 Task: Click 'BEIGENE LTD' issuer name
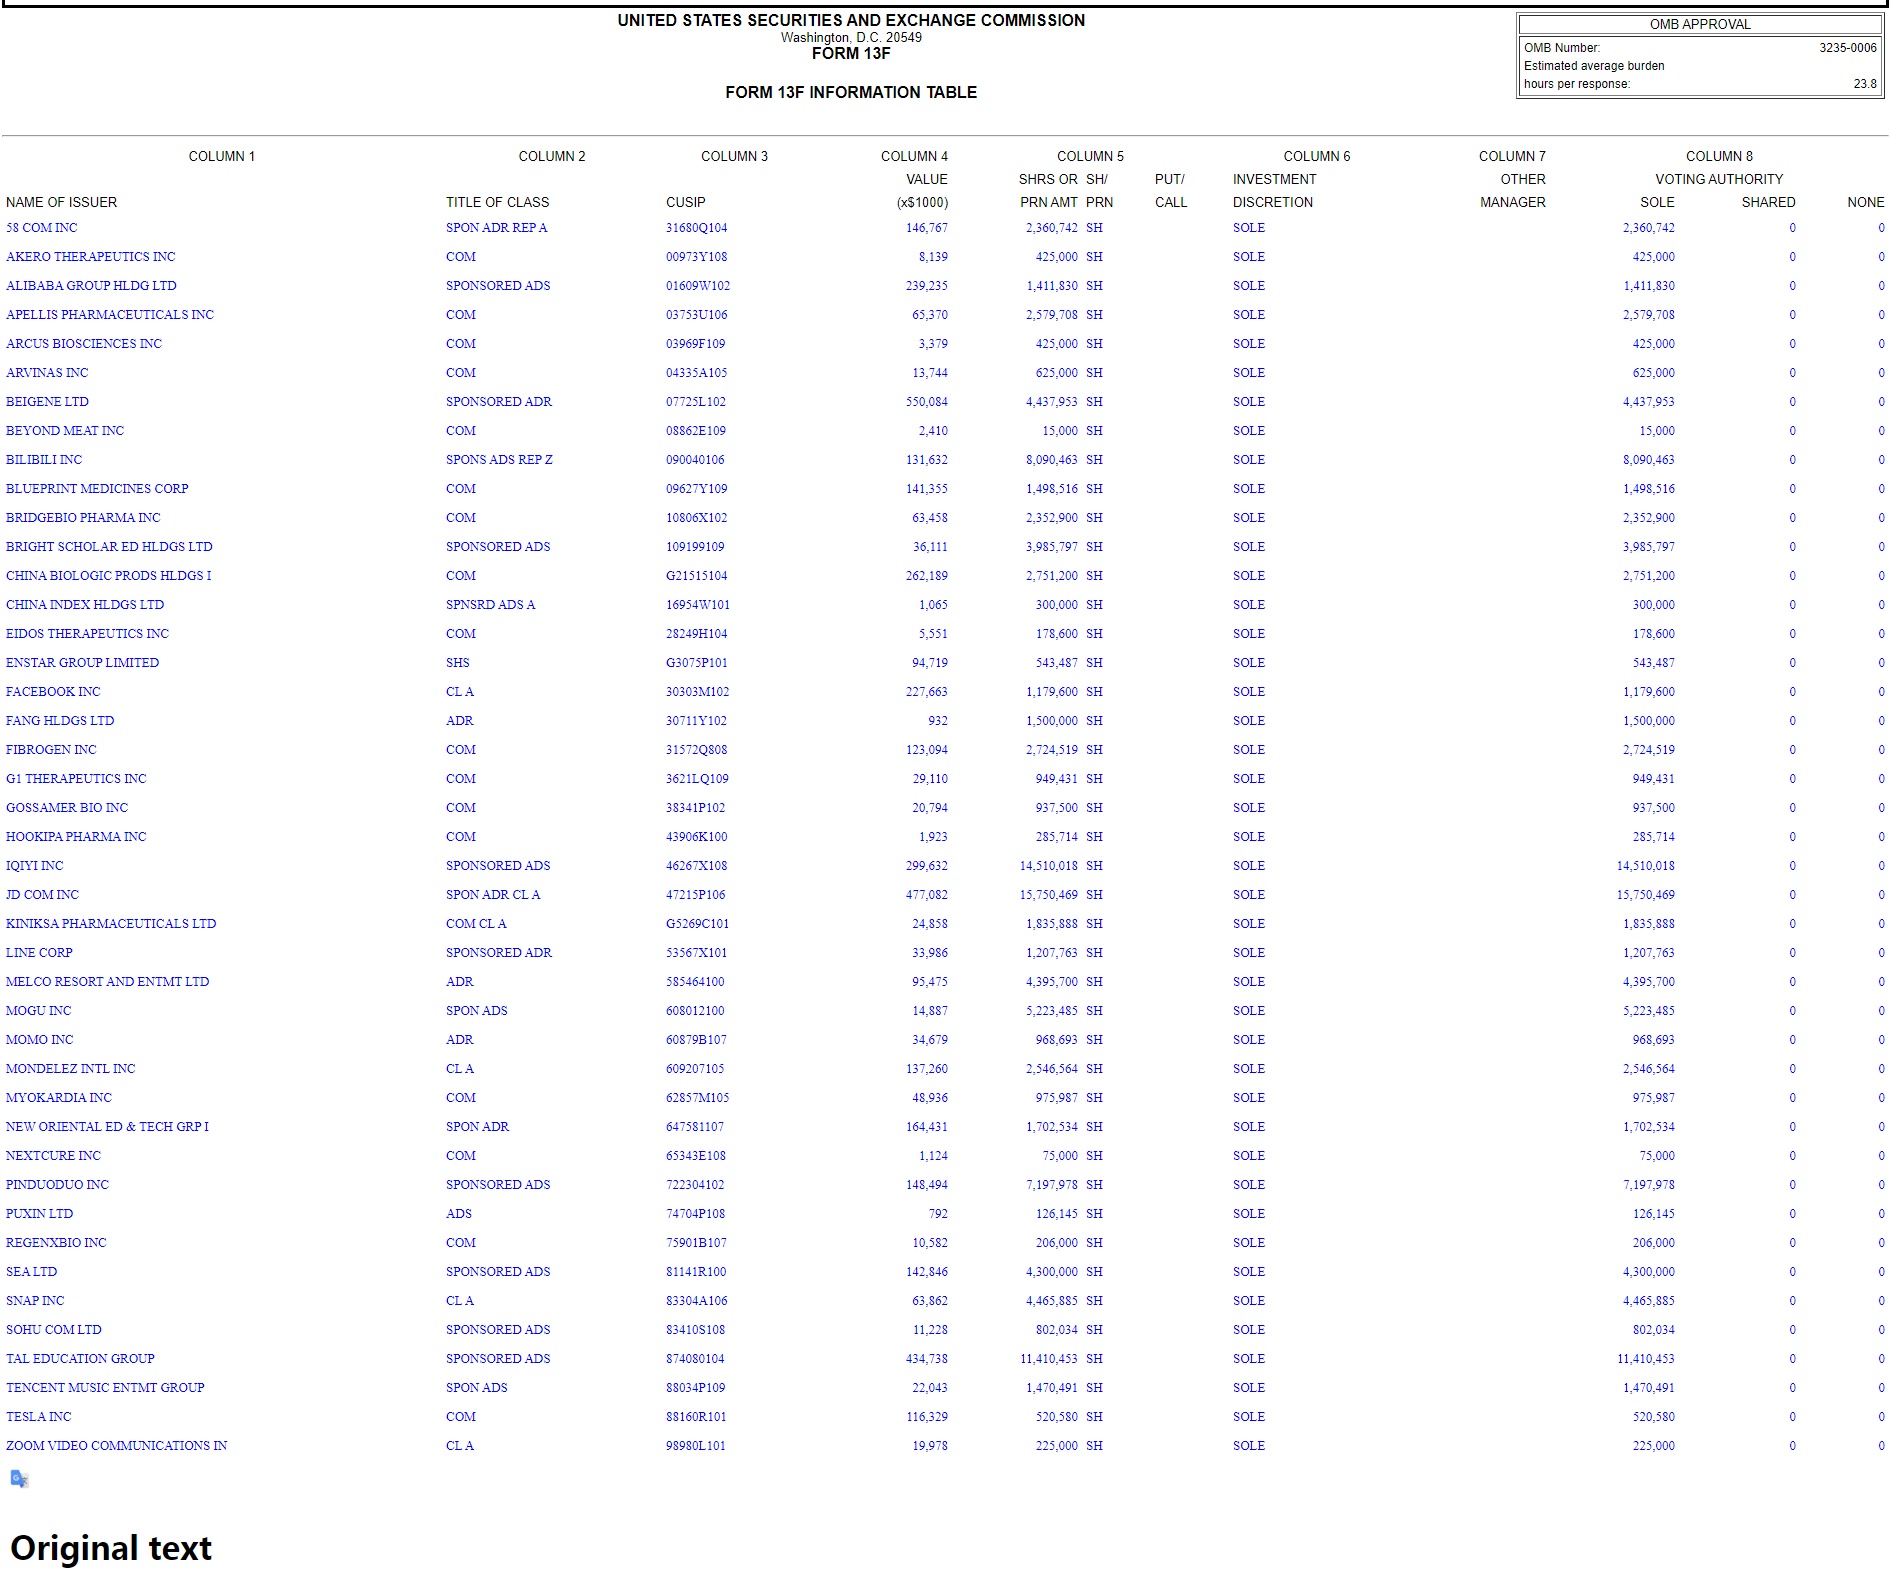pos(47,402)
